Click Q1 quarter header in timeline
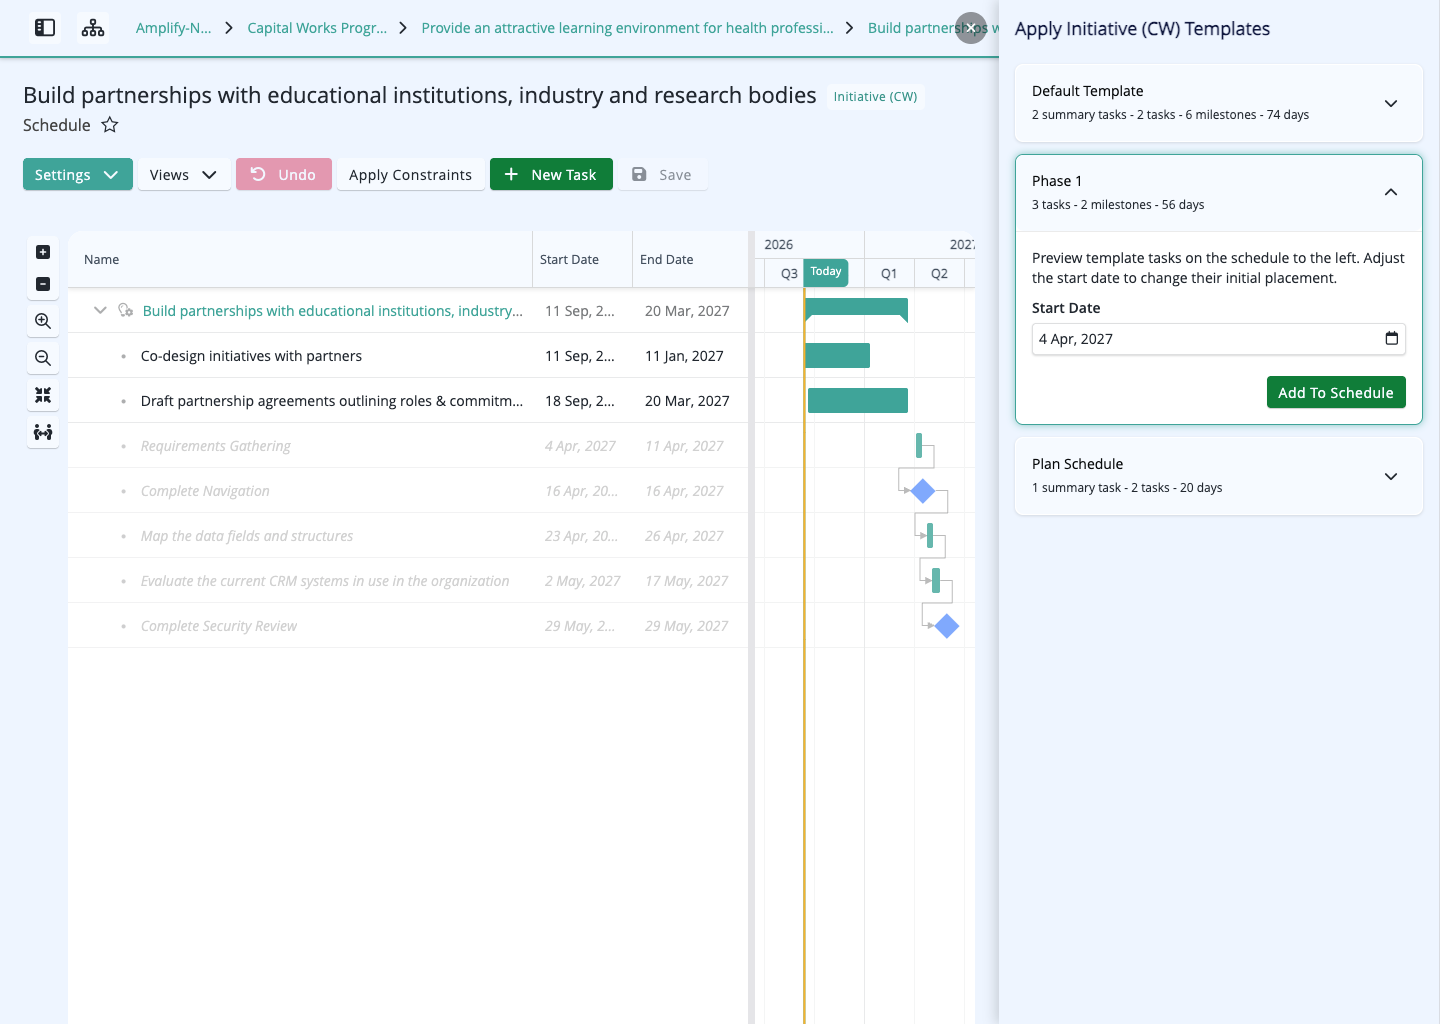 point(889,273)
